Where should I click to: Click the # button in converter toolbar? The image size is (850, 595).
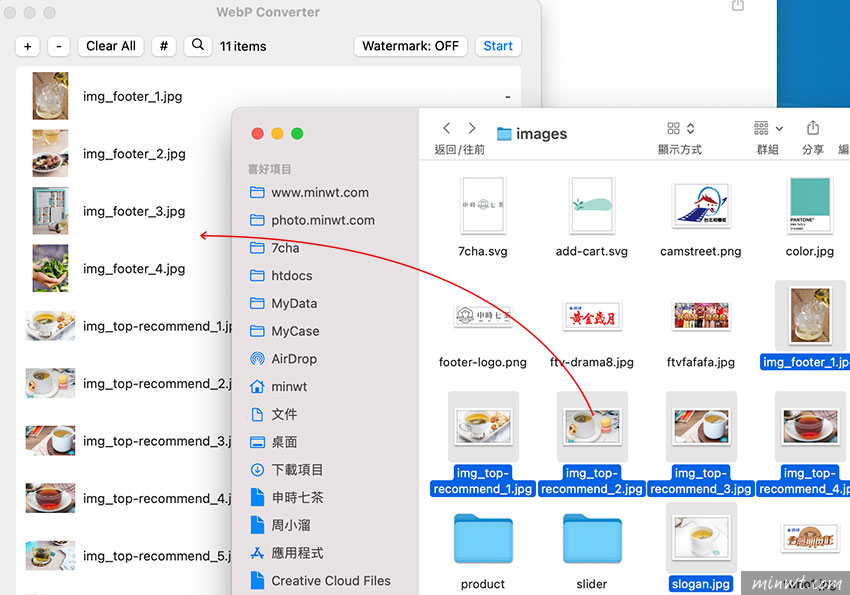click(x=164, y=46)
